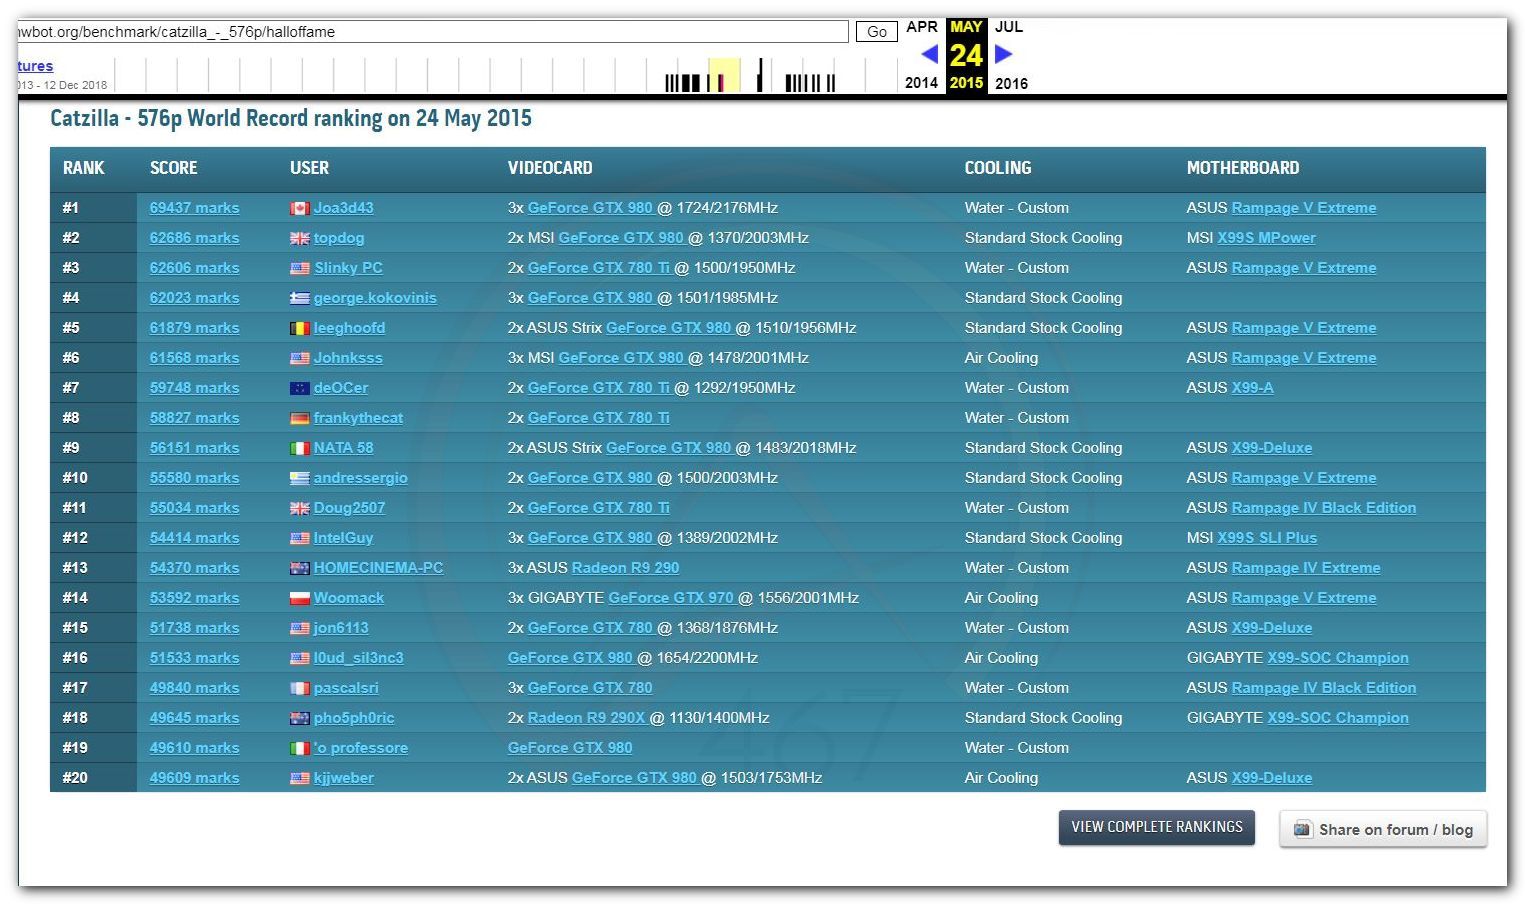Open GeForce GTX 780 Ti link in deOCer row

598,388
